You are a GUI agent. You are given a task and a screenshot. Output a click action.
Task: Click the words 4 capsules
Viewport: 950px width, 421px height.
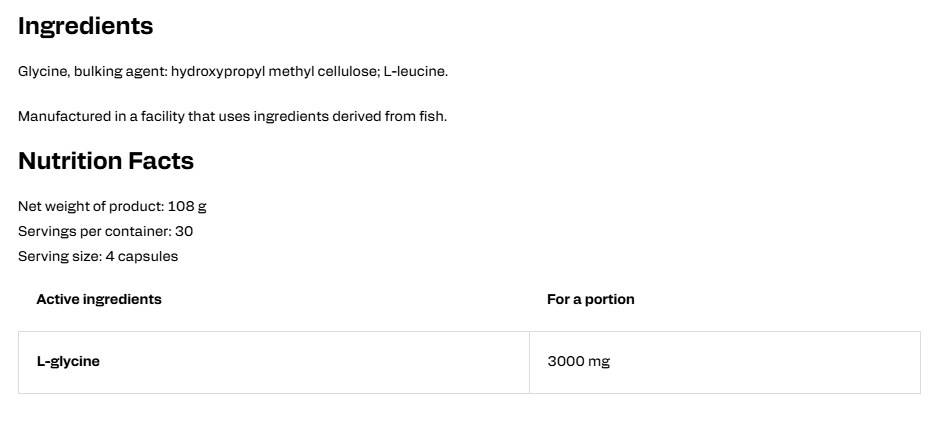tap(142, 256)
